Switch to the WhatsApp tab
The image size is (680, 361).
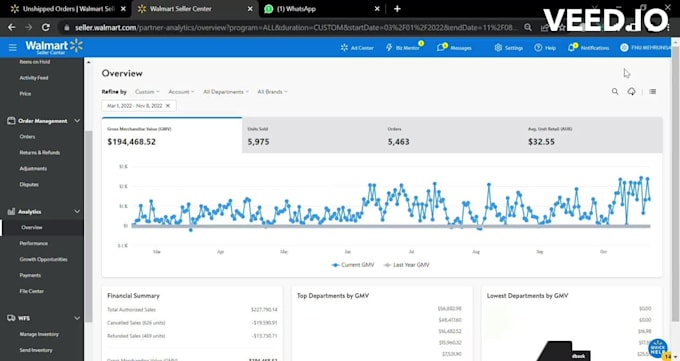click(323, 9)
